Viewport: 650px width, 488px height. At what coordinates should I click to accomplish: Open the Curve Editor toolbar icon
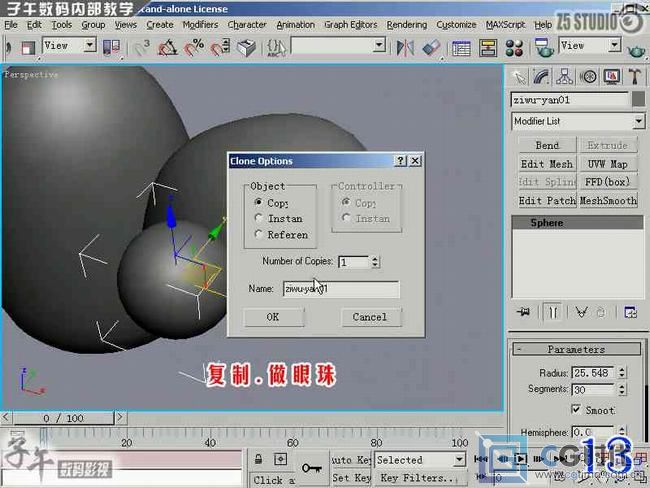tap(461, 48)
